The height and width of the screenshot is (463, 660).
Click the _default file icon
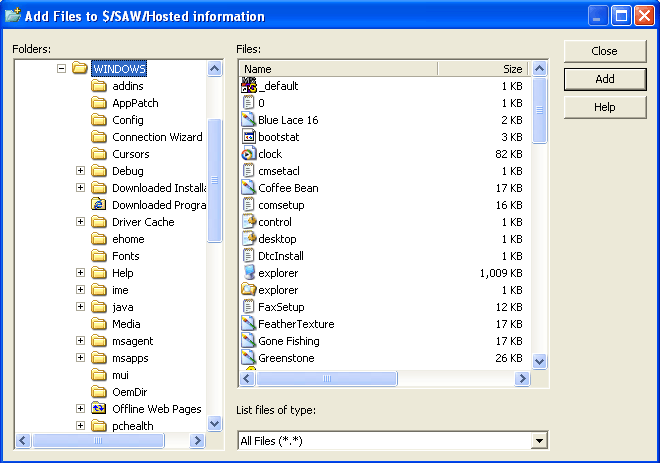point(249,86)
